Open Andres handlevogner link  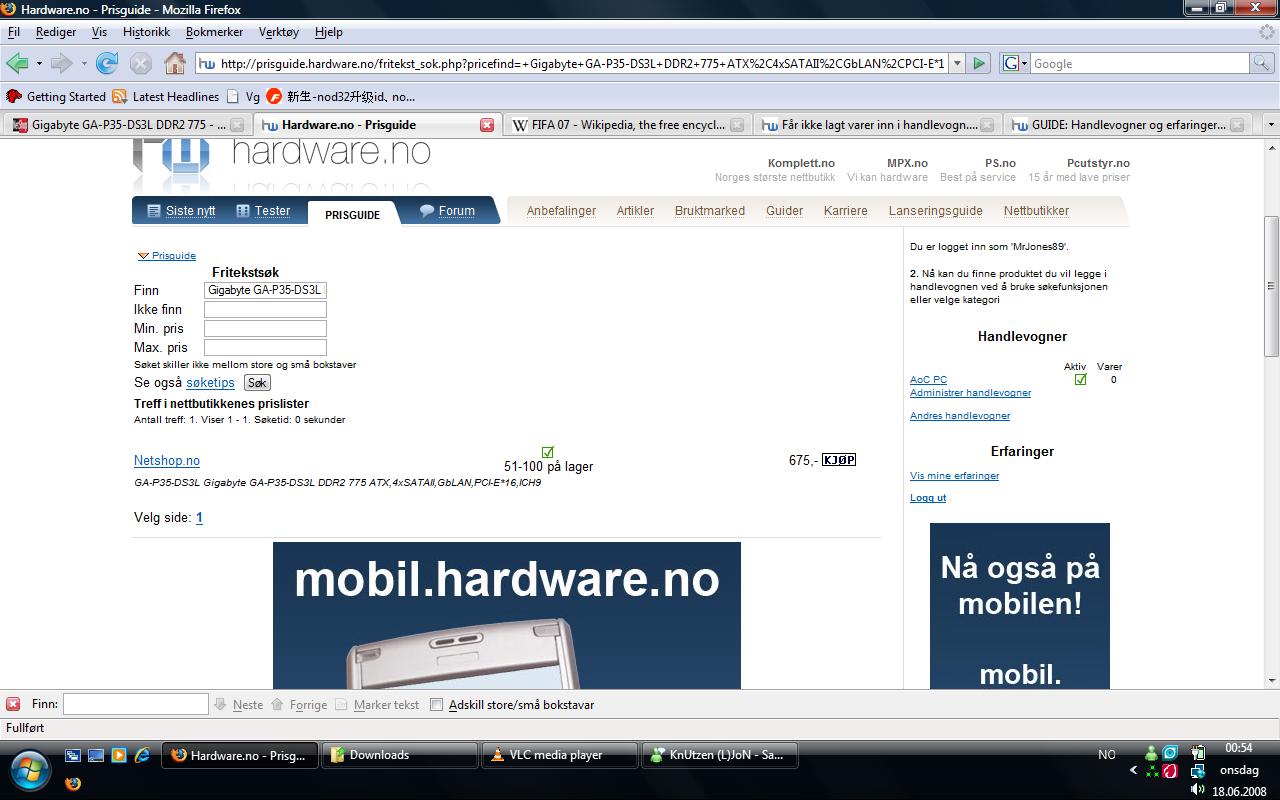pyautogui.click(x=960, y=416)
